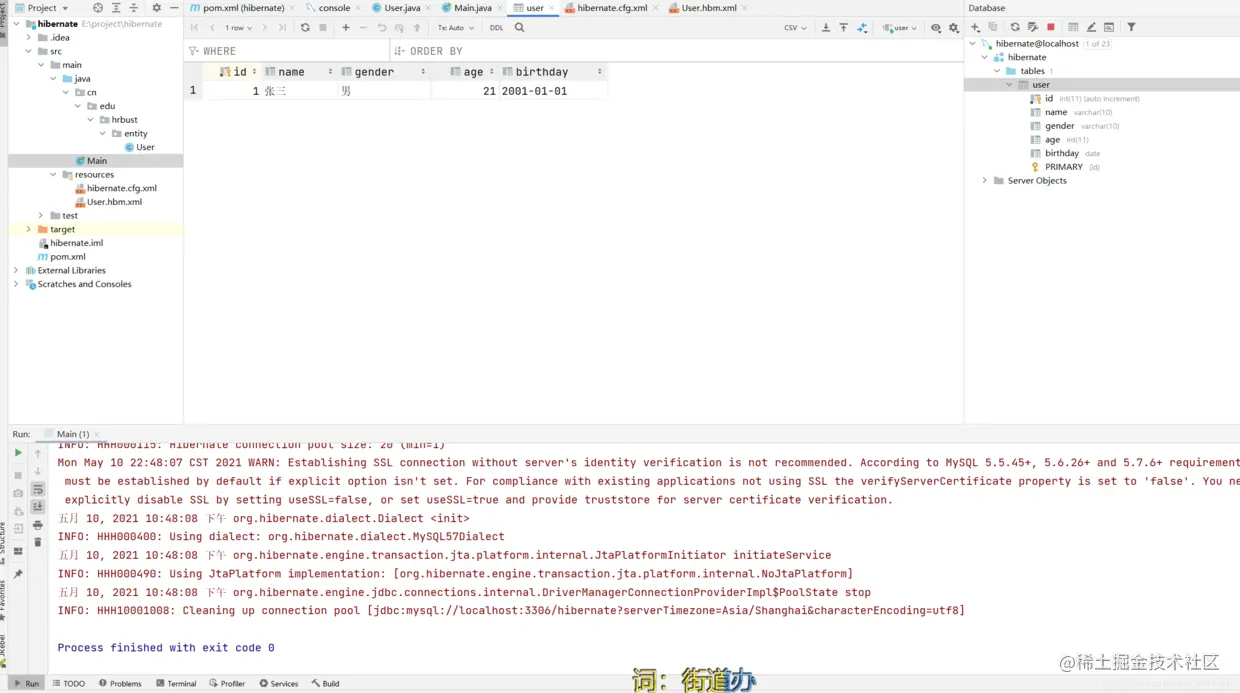Collapse all in Project panel toolbar
Viewport: 1240px width, 693px height.
coord(134,7)
